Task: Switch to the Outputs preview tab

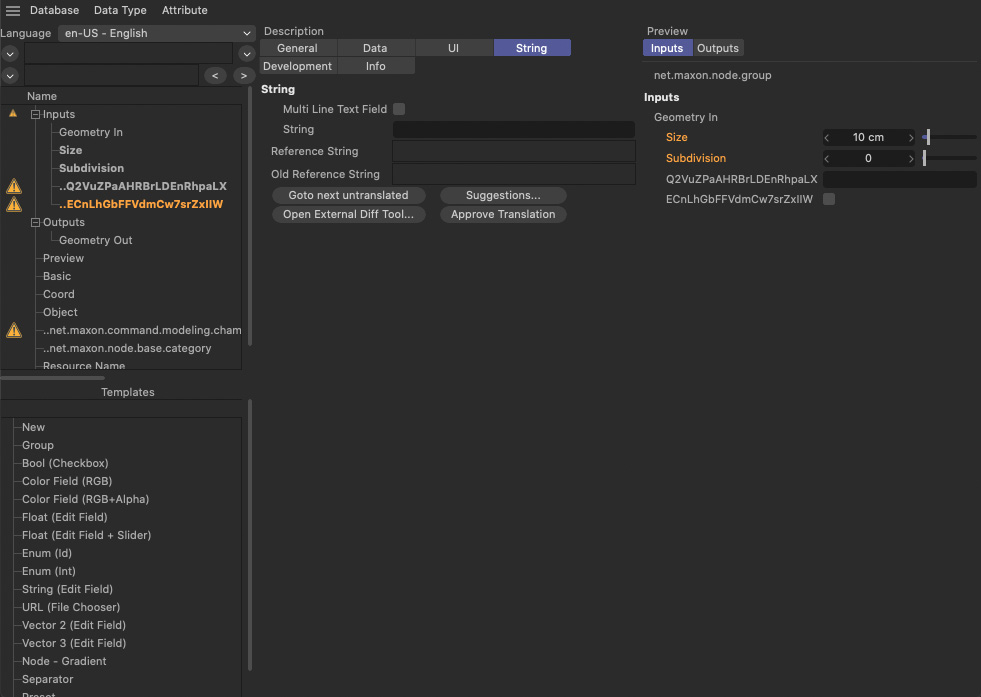Action: (717, 48)
